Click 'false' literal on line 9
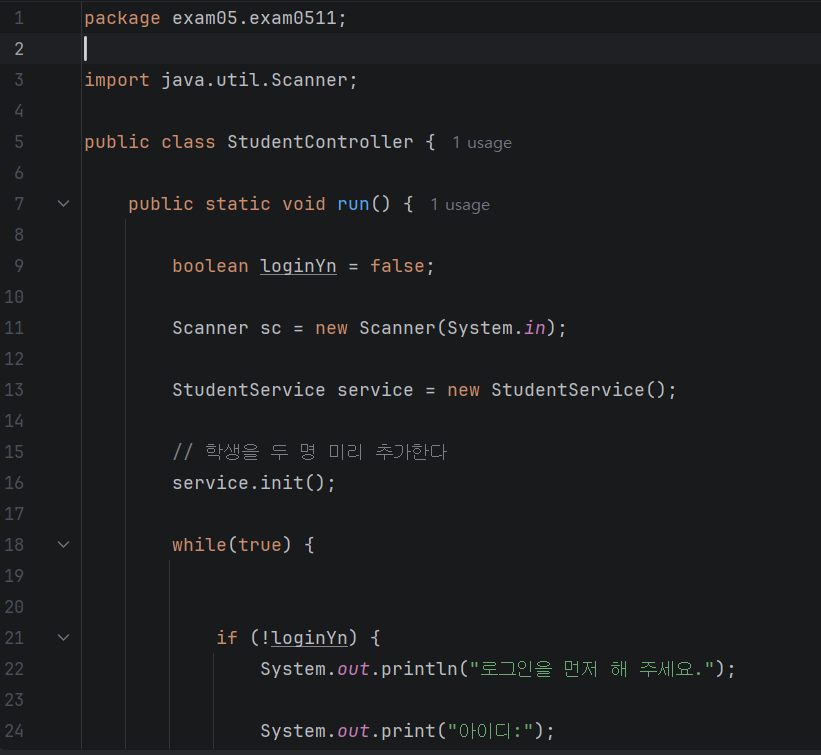Viewport: 821px width, 755px height. (x=397, y=266)
